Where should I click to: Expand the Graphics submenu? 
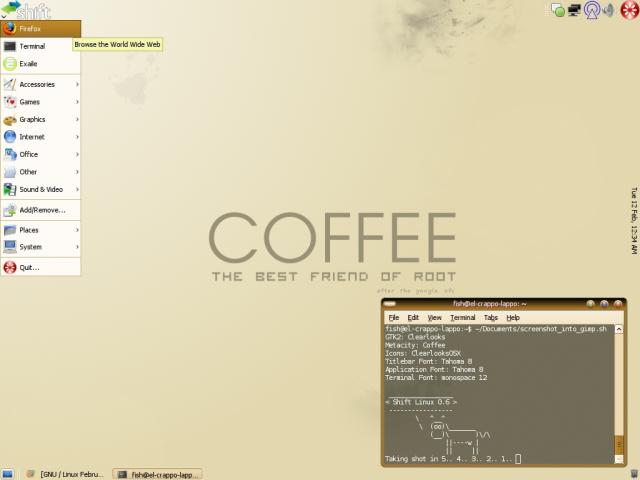40,120
